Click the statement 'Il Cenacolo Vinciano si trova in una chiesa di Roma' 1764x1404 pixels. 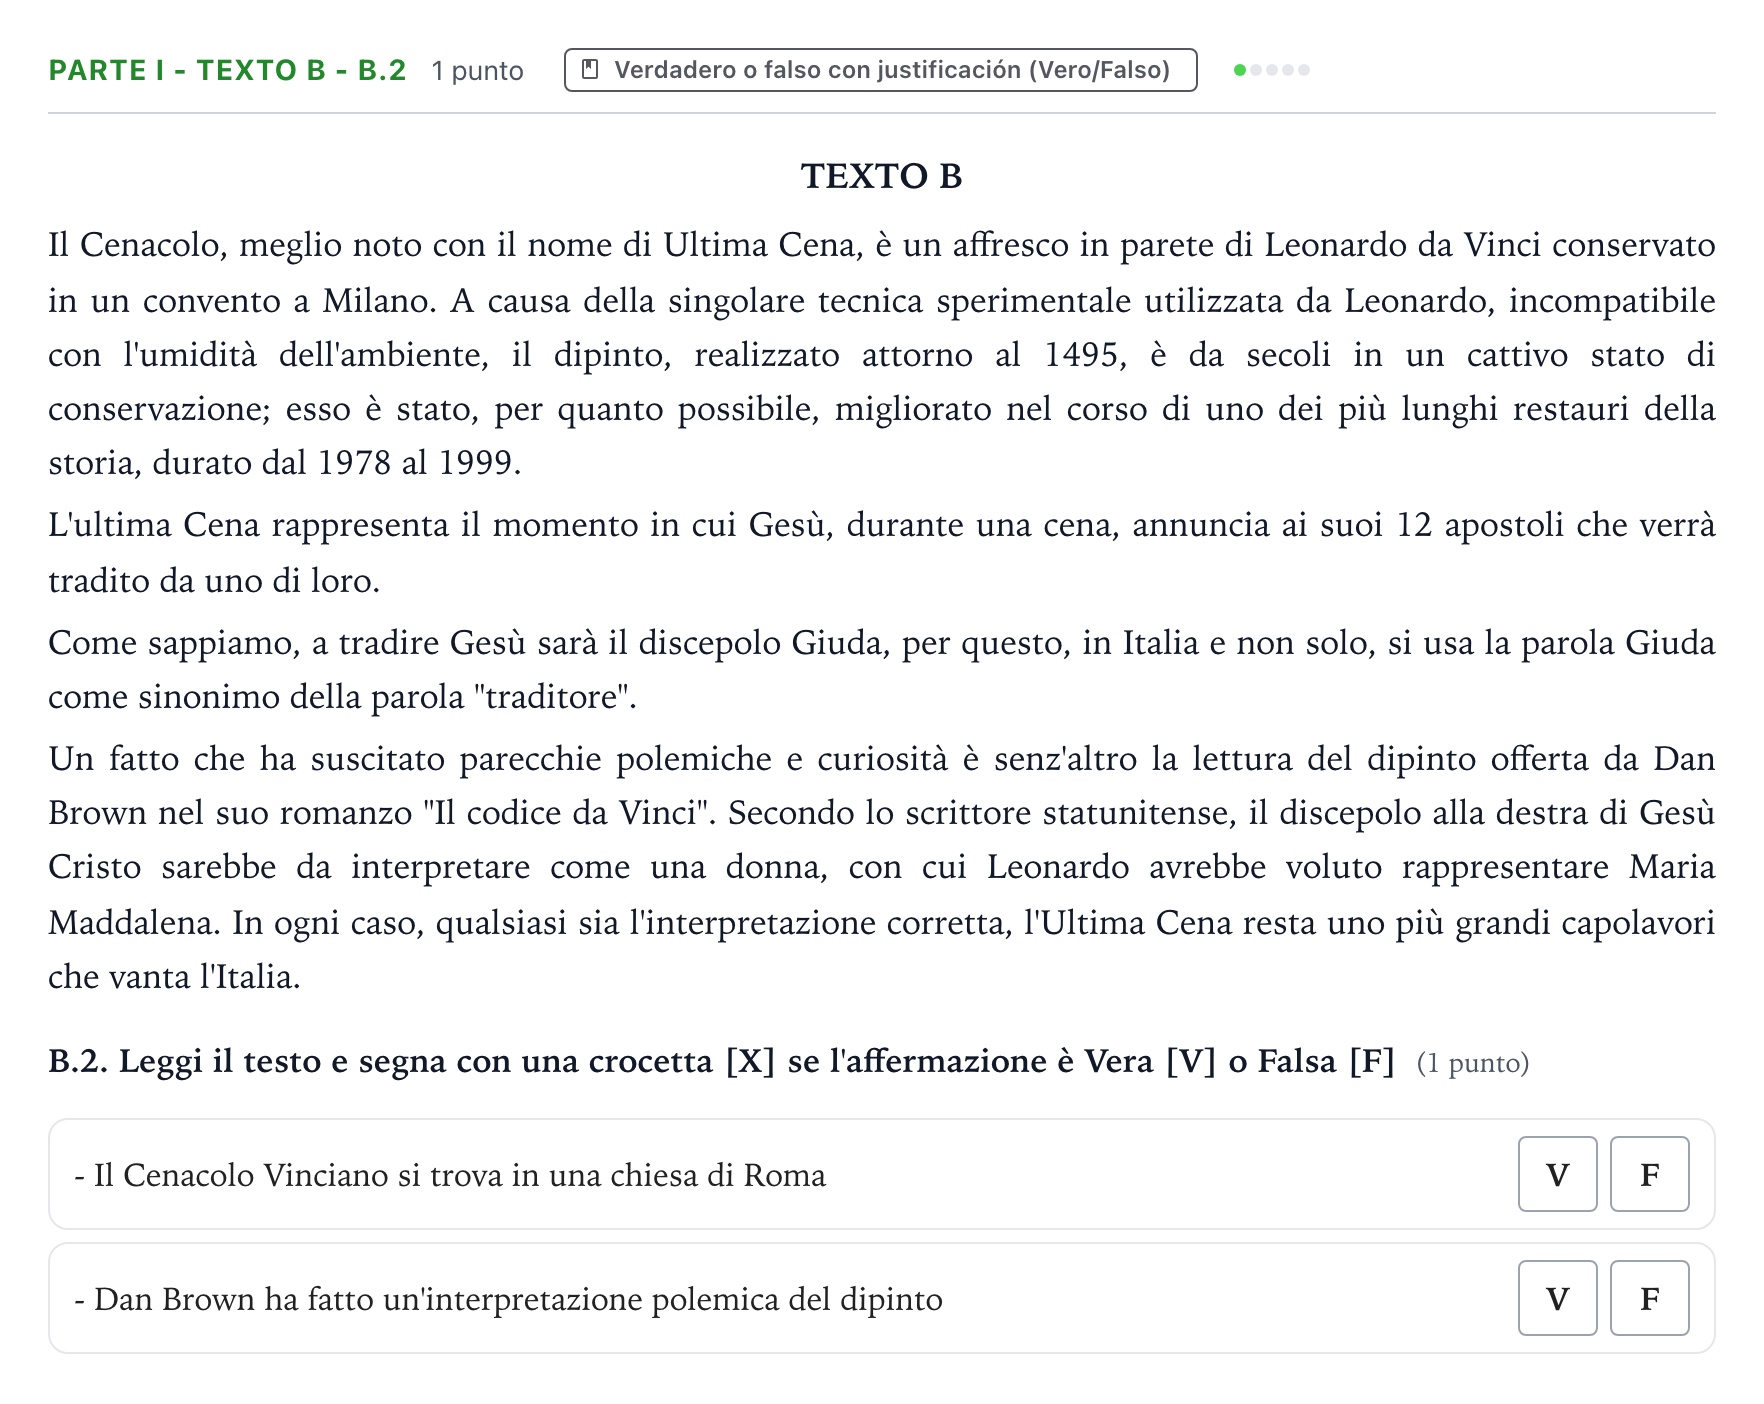[450, 1175]
